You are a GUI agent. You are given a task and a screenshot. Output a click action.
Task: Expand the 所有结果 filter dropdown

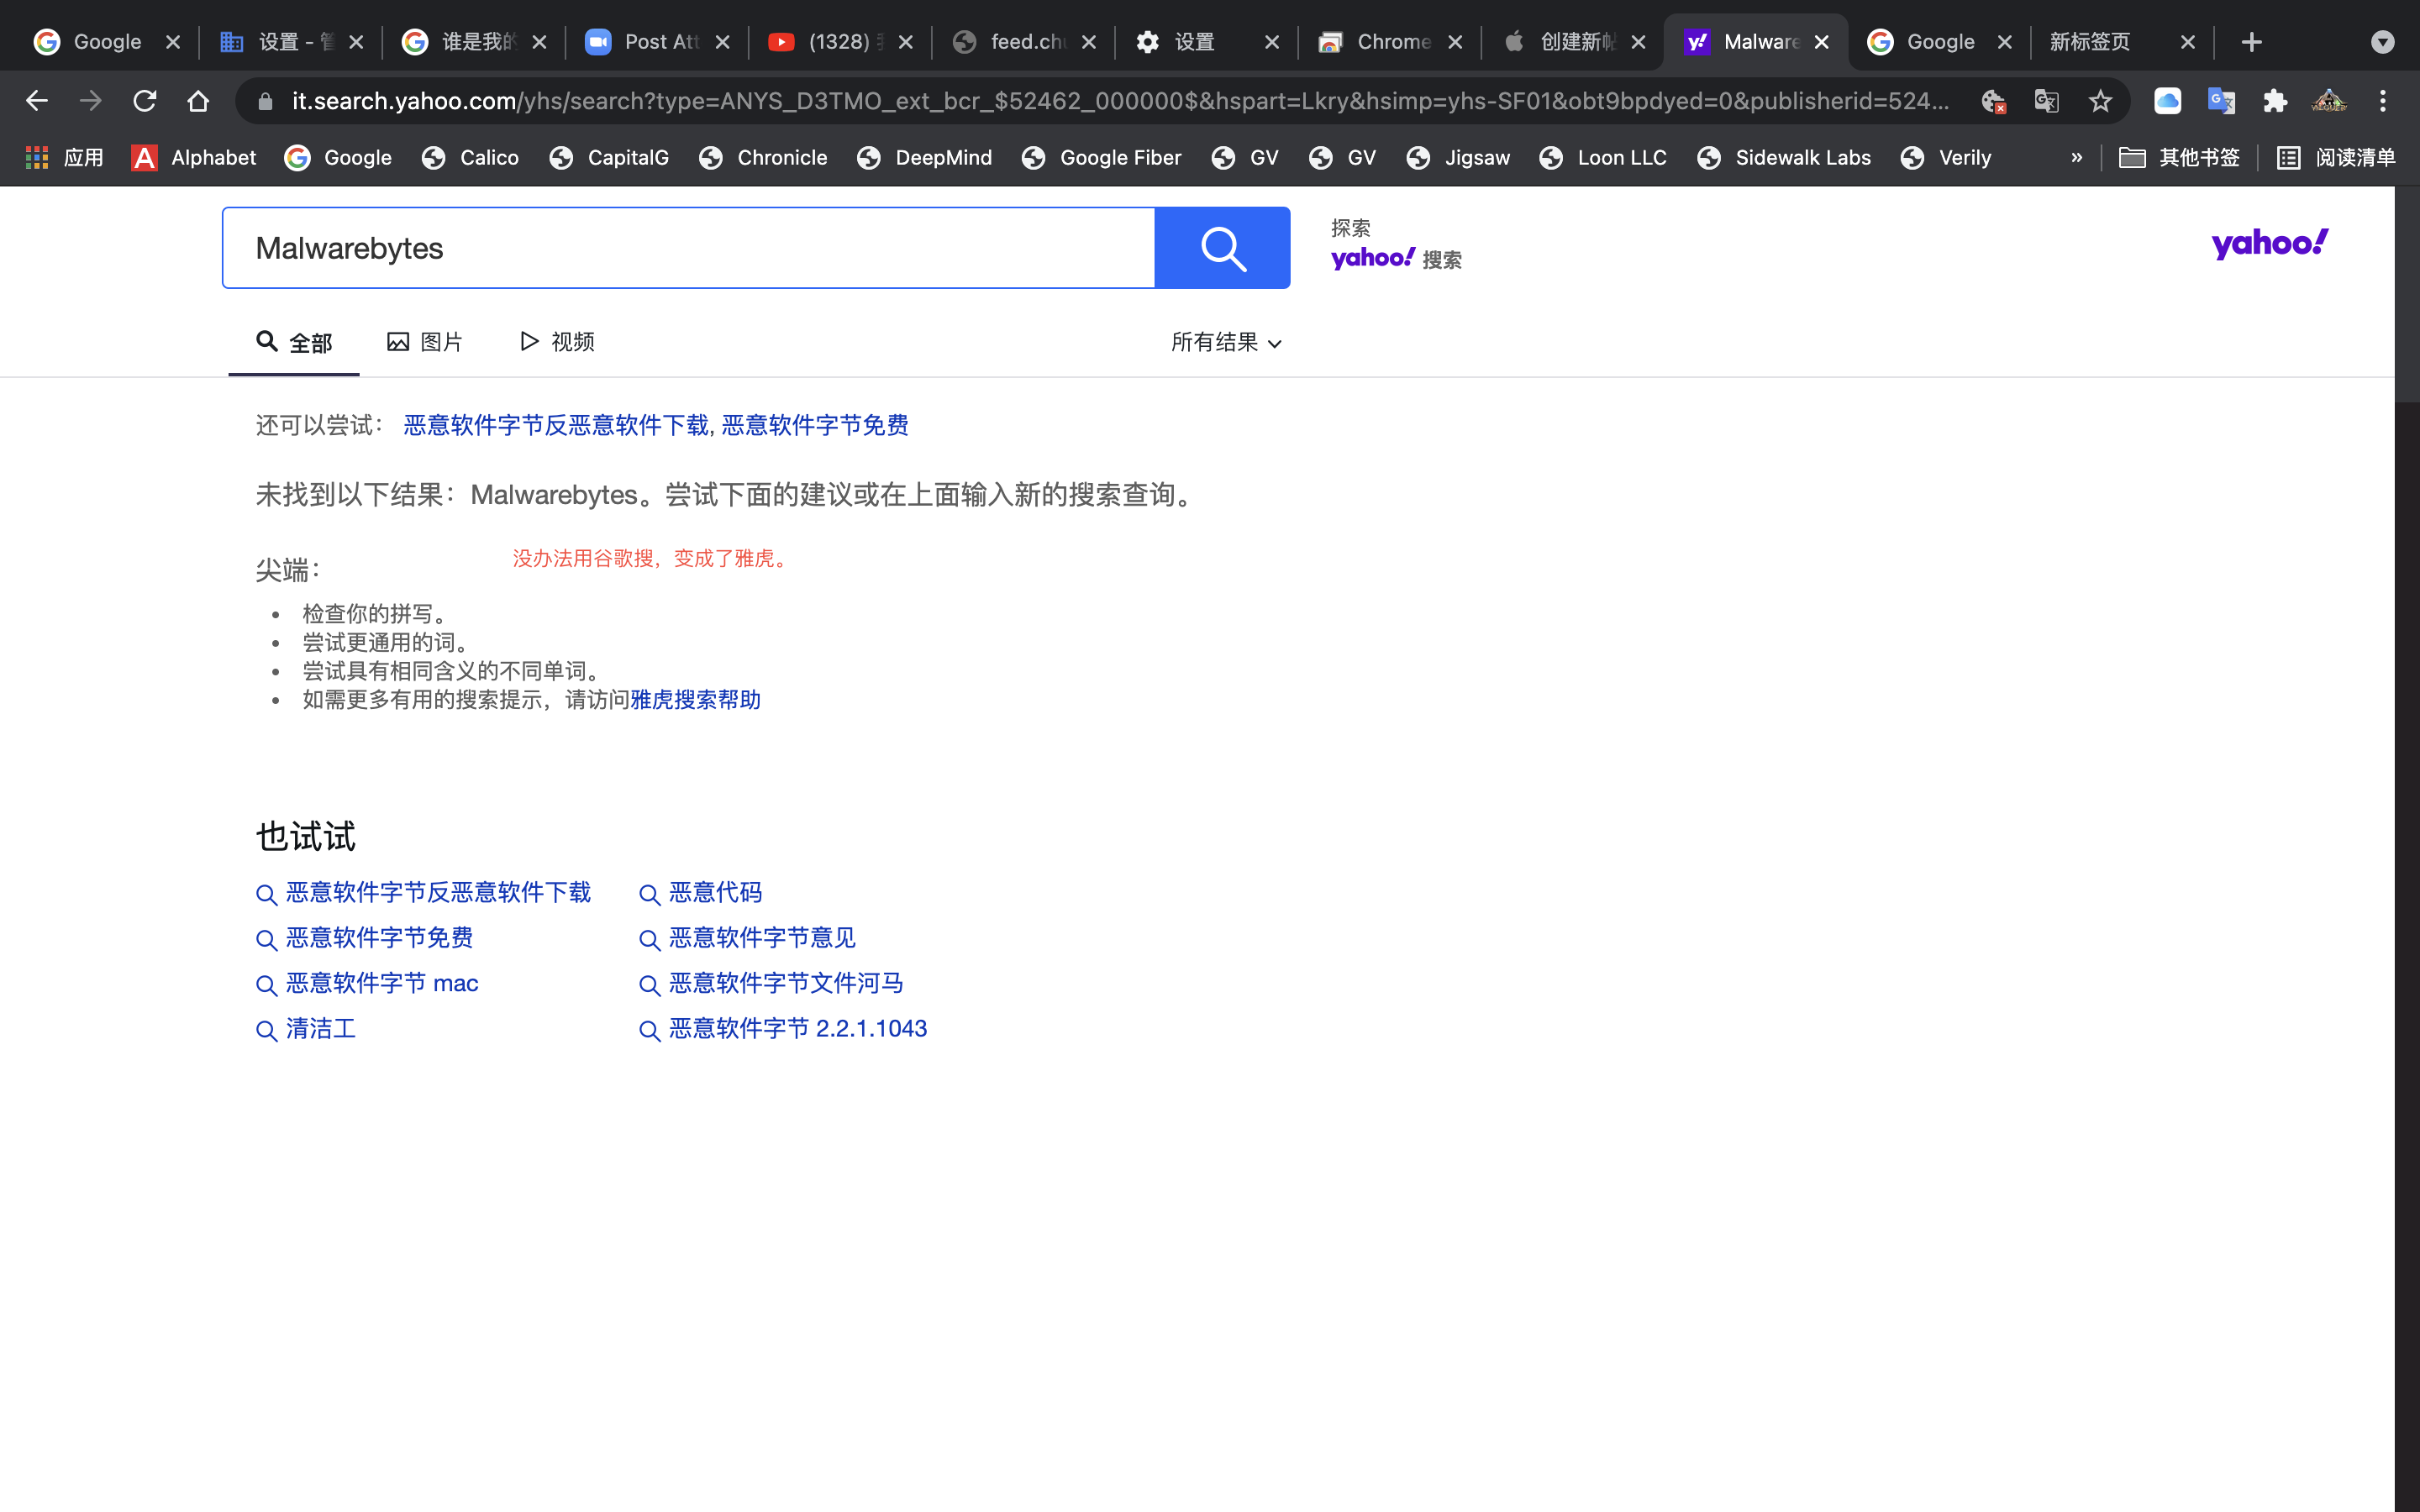point(1226,343)
